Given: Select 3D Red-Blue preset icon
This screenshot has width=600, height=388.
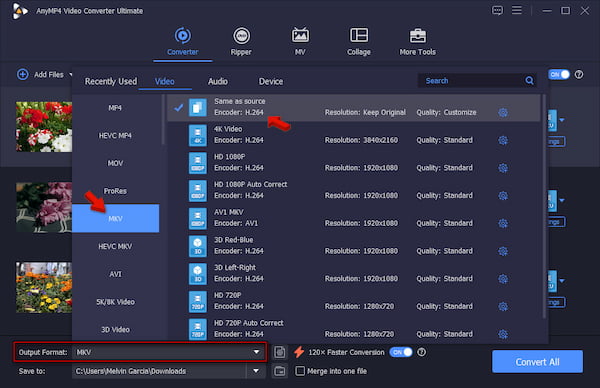Looking at the screenshot, I should (x=197, y=246).
